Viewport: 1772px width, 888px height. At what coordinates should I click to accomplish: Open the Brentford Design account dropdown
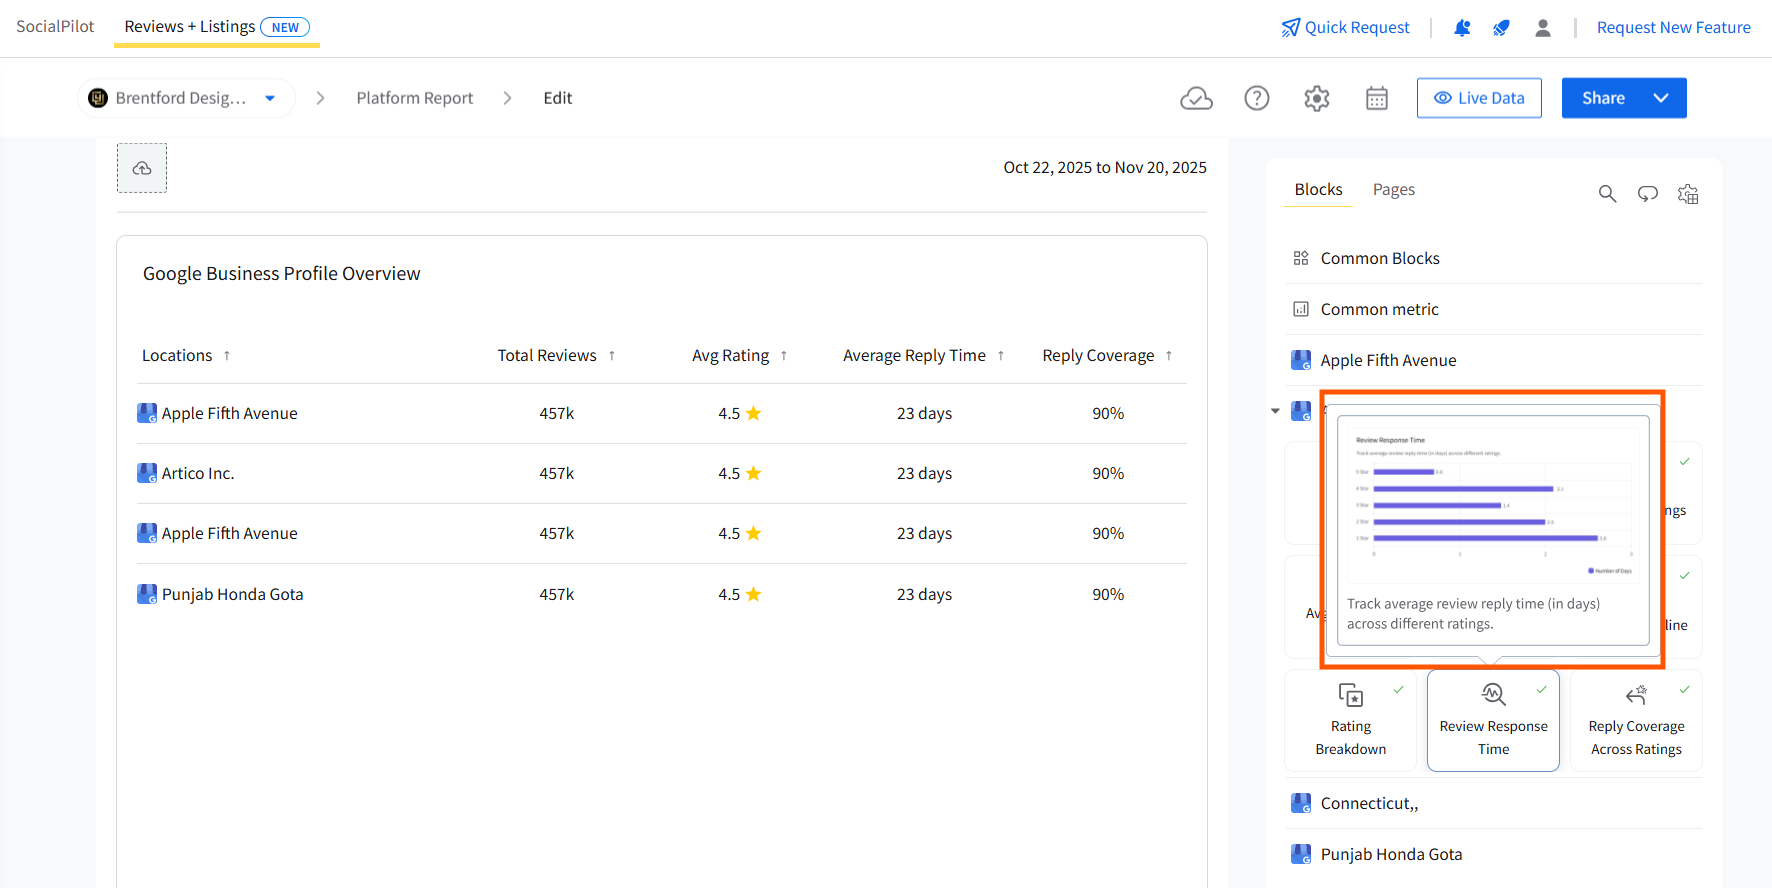click(x=186, y=98)
